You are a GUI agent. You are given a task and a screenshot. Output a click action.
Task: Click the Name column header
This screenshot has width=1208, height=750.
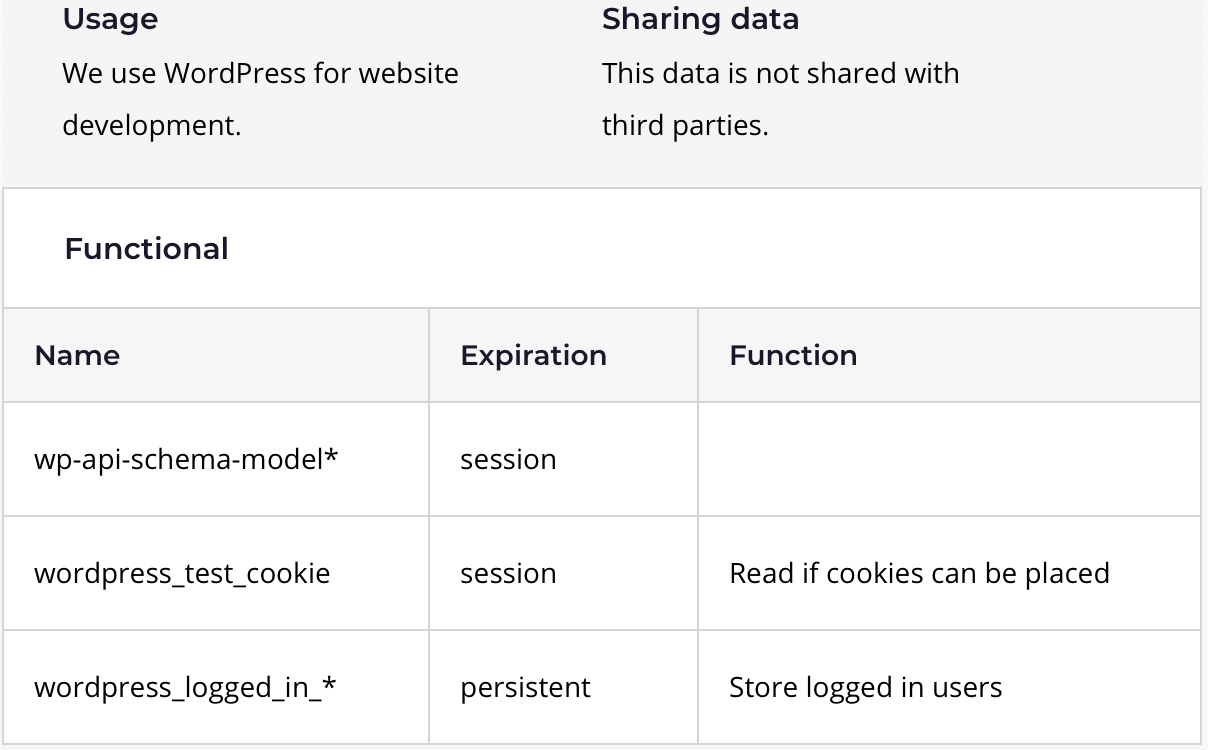[x=77, y=355]
